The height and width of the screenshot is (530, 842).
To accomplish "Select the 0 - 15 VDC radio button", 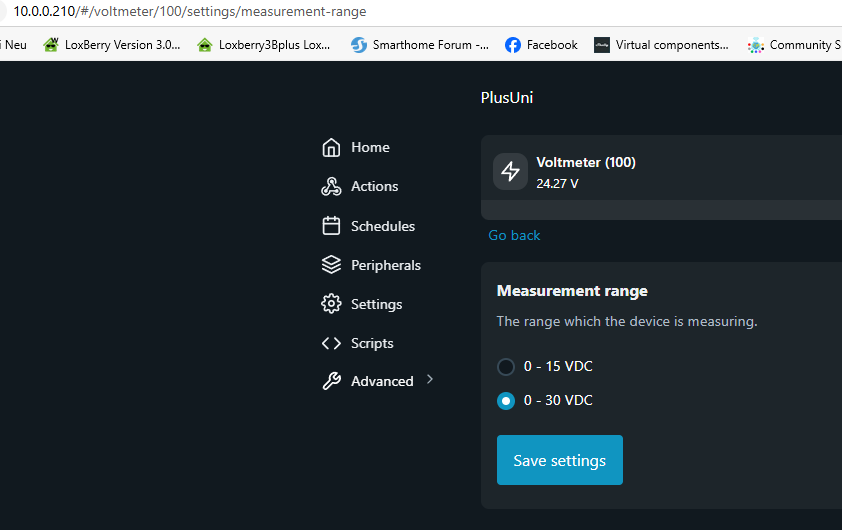I will coord(506,367).
